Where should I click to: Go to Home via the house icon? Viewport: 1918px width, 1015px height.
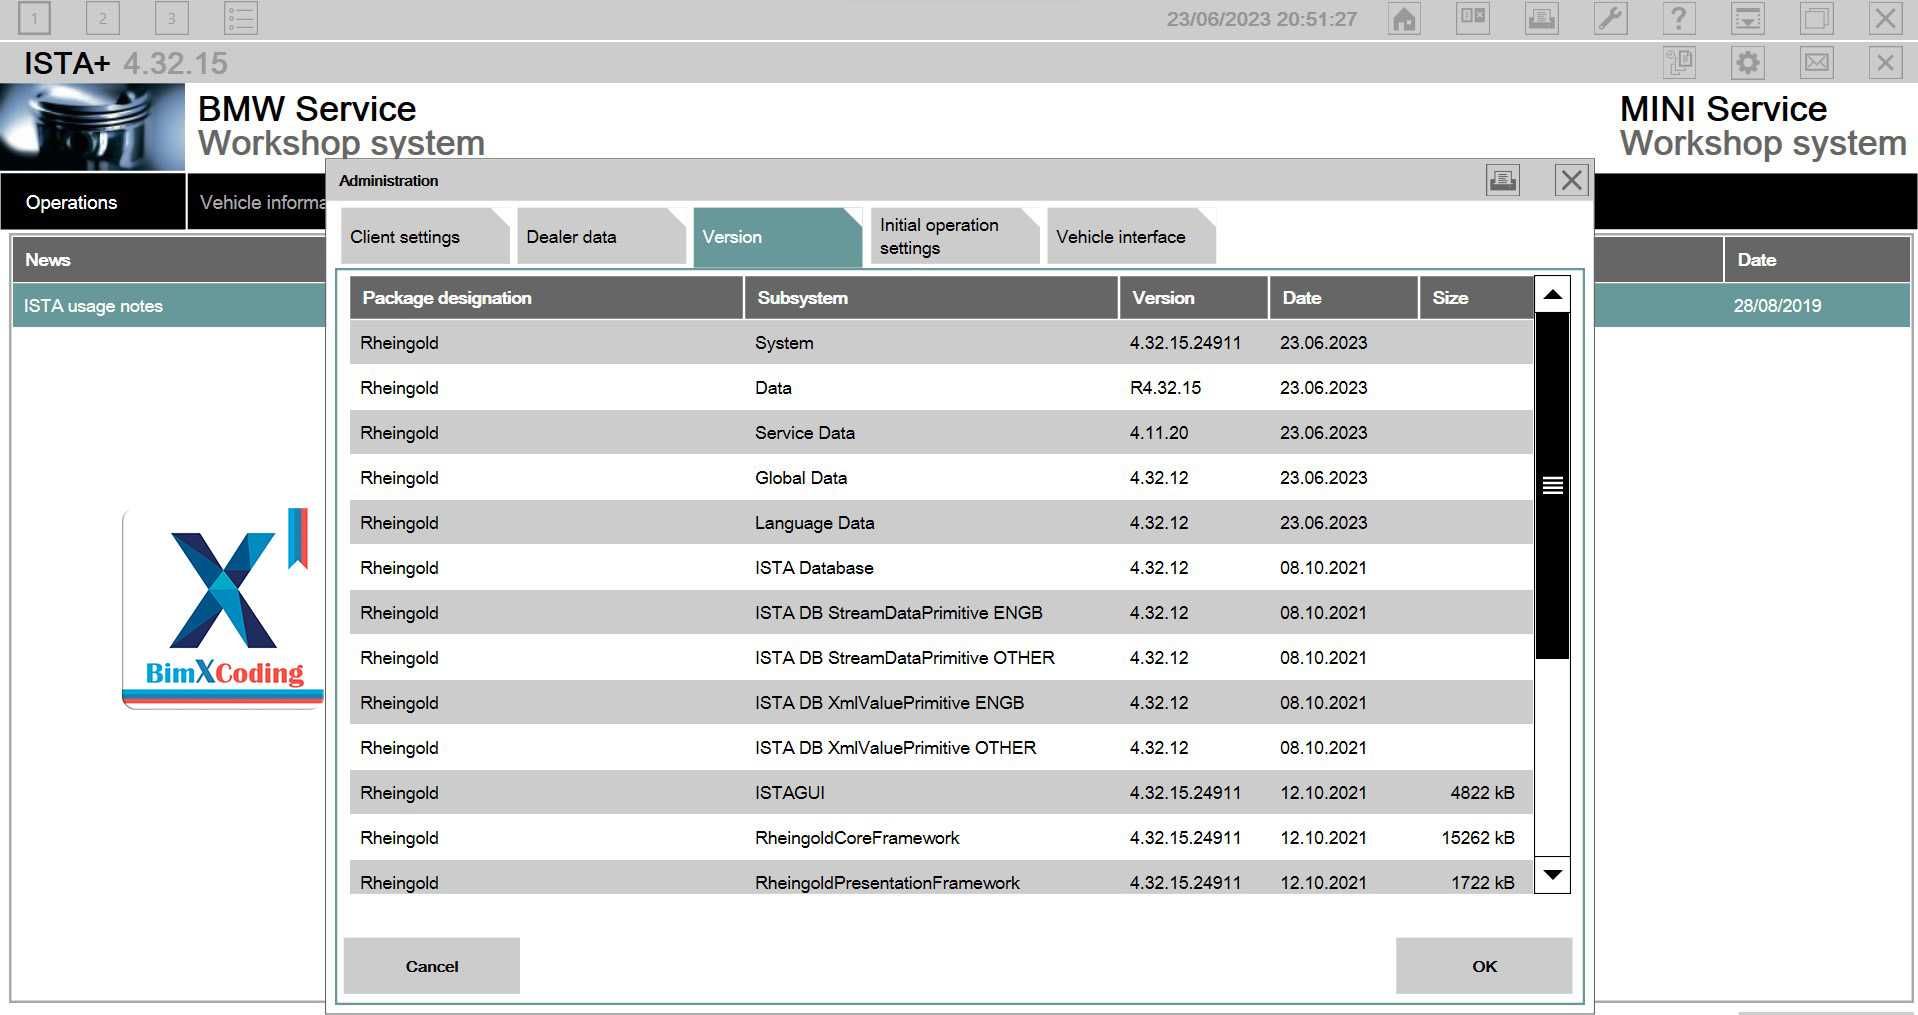[1404, 18]
